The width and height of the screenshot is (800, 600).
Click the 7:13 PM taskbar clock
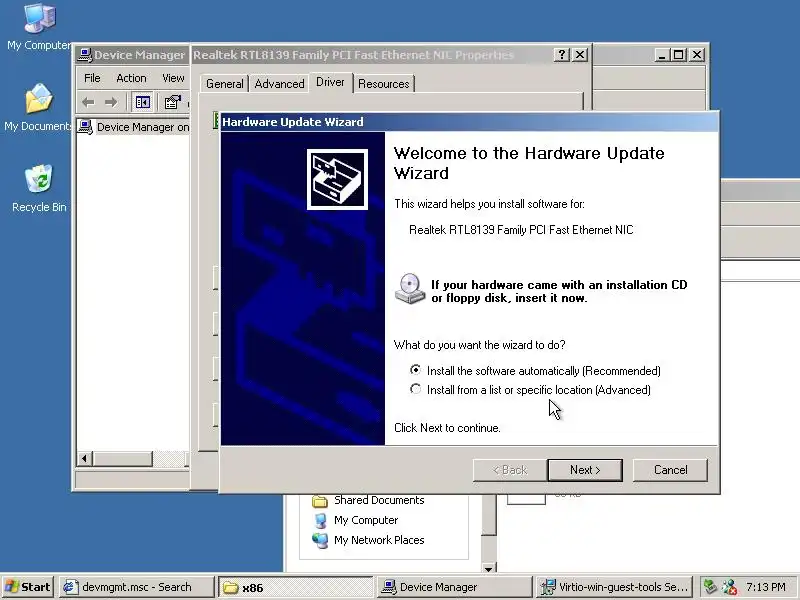[766, 587]
